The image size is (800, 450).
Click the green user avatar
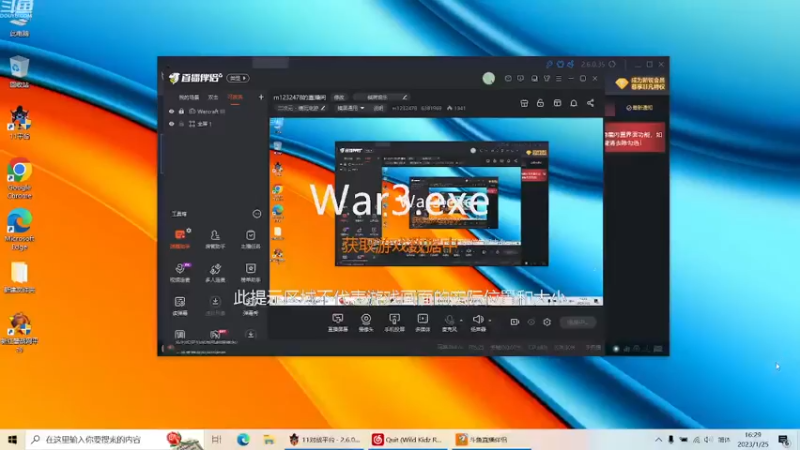pos(489,78)
